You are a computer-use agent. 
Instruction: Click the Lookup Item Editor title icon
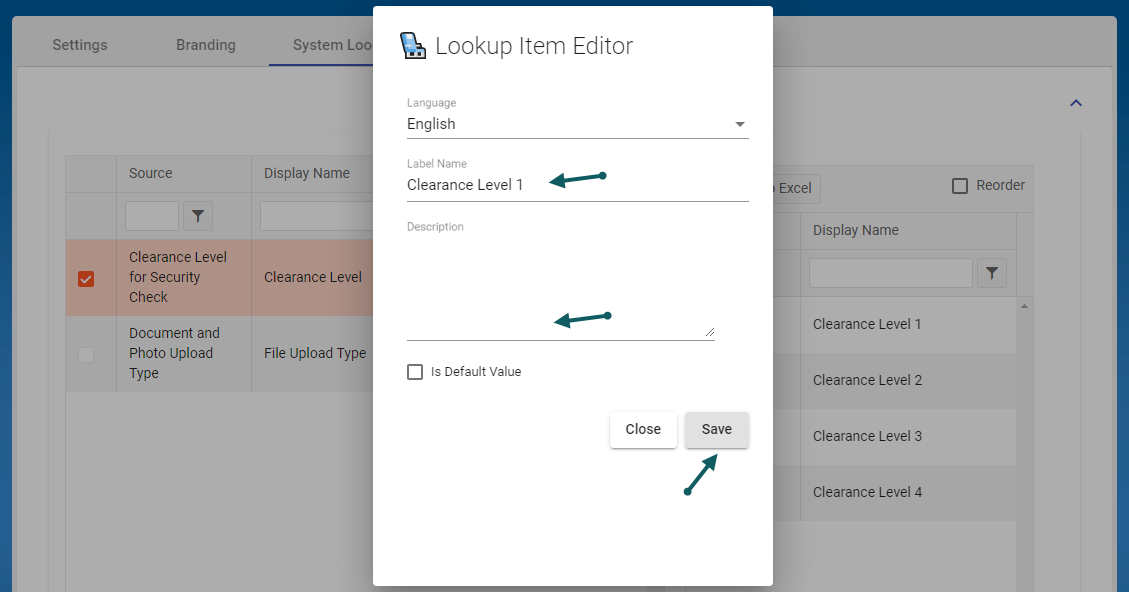point(412,46)
